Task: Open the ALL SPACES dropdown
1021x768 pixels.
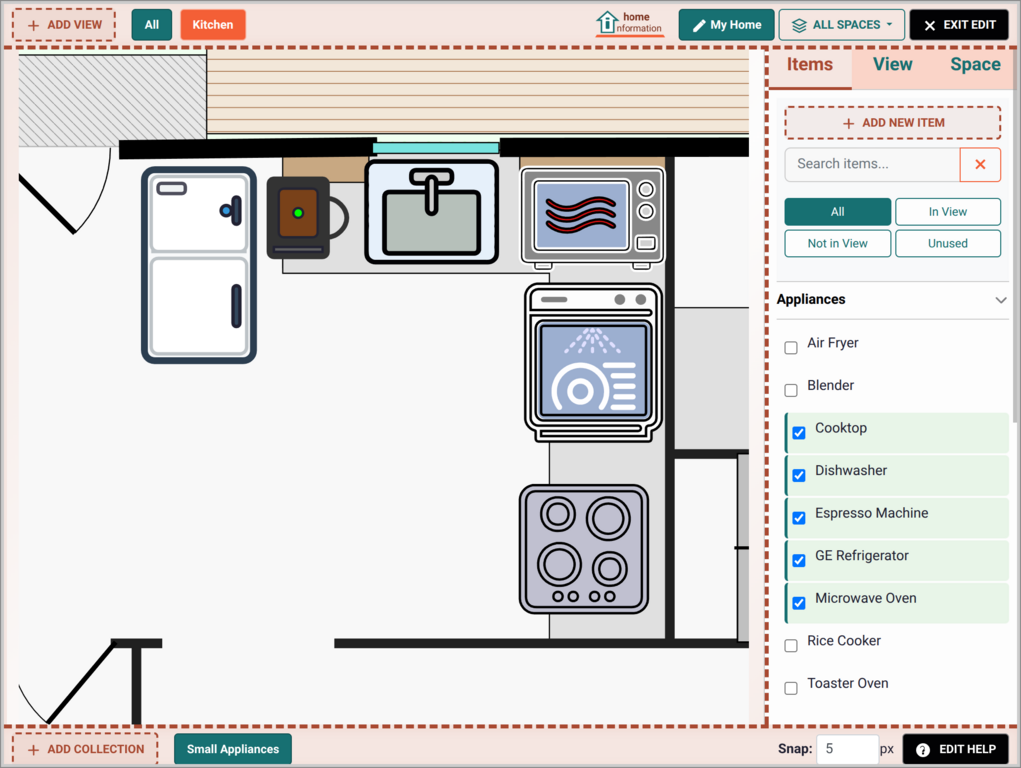Action: tap(841, 25)
